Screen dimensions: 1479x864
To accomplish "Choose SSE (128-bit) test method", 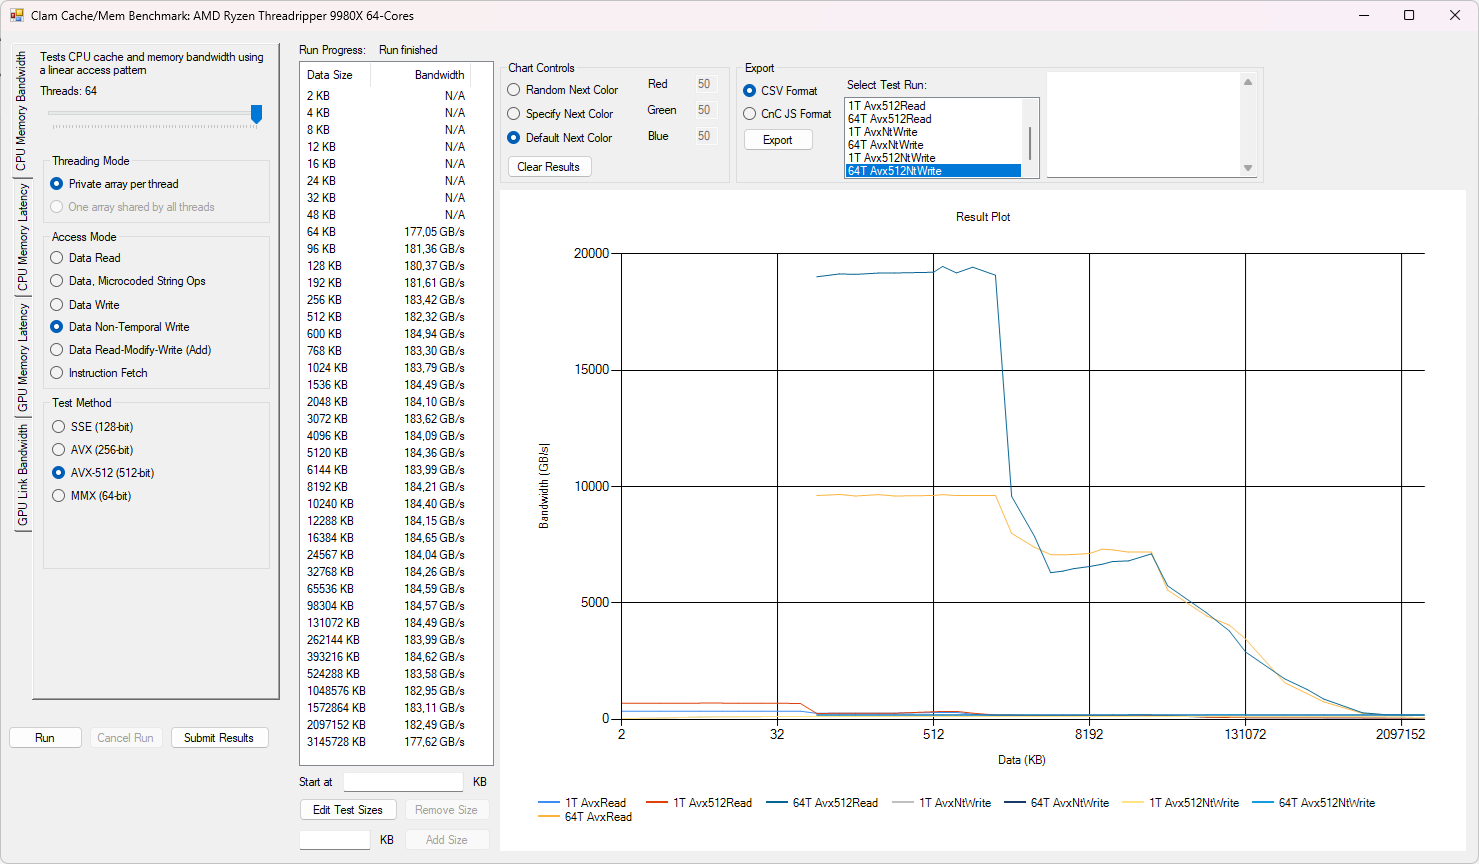I will 93,427.
